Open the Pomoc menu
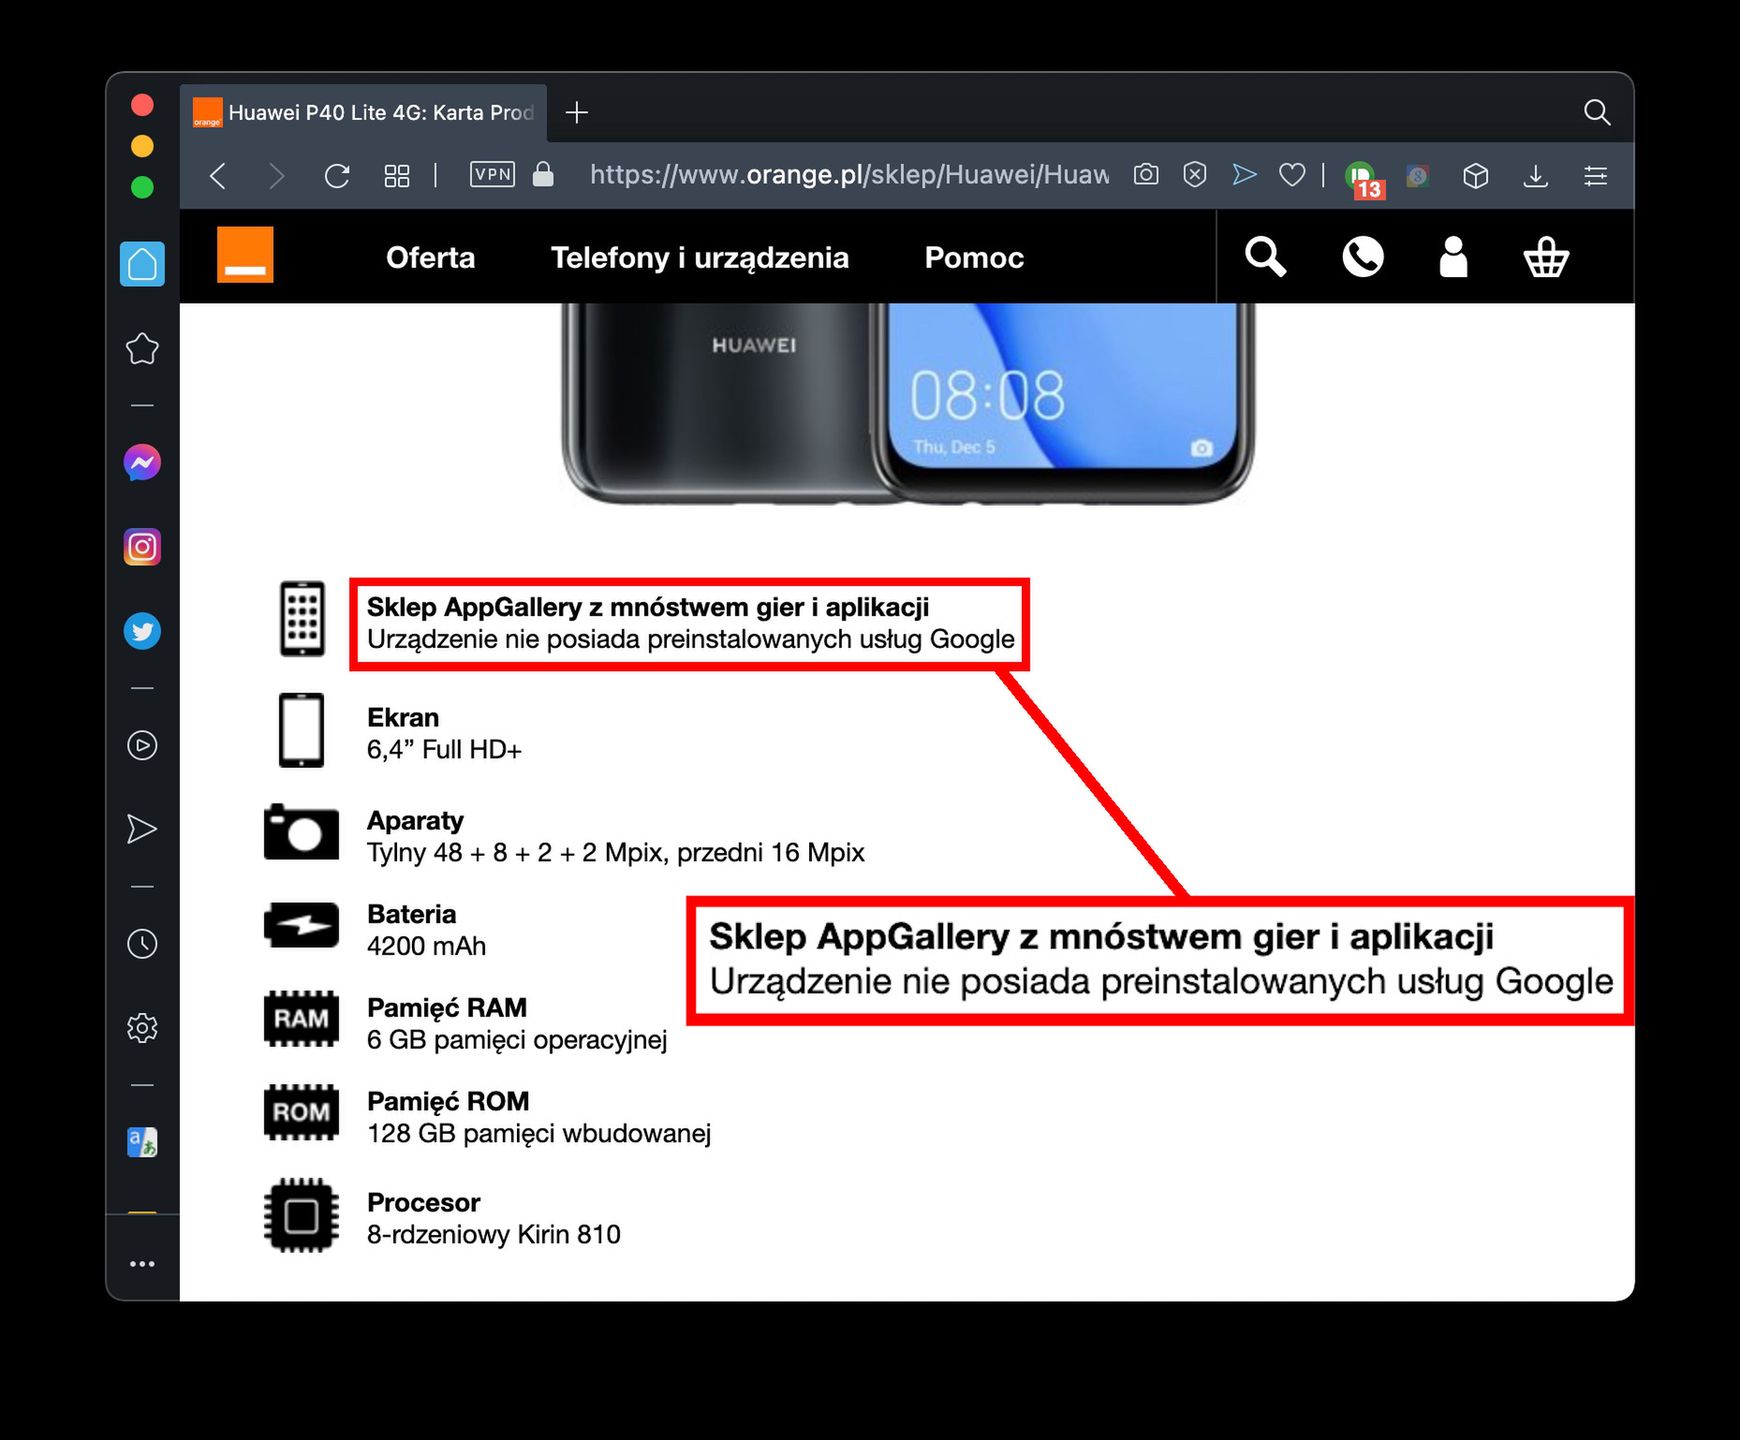 tap(974, 257)
